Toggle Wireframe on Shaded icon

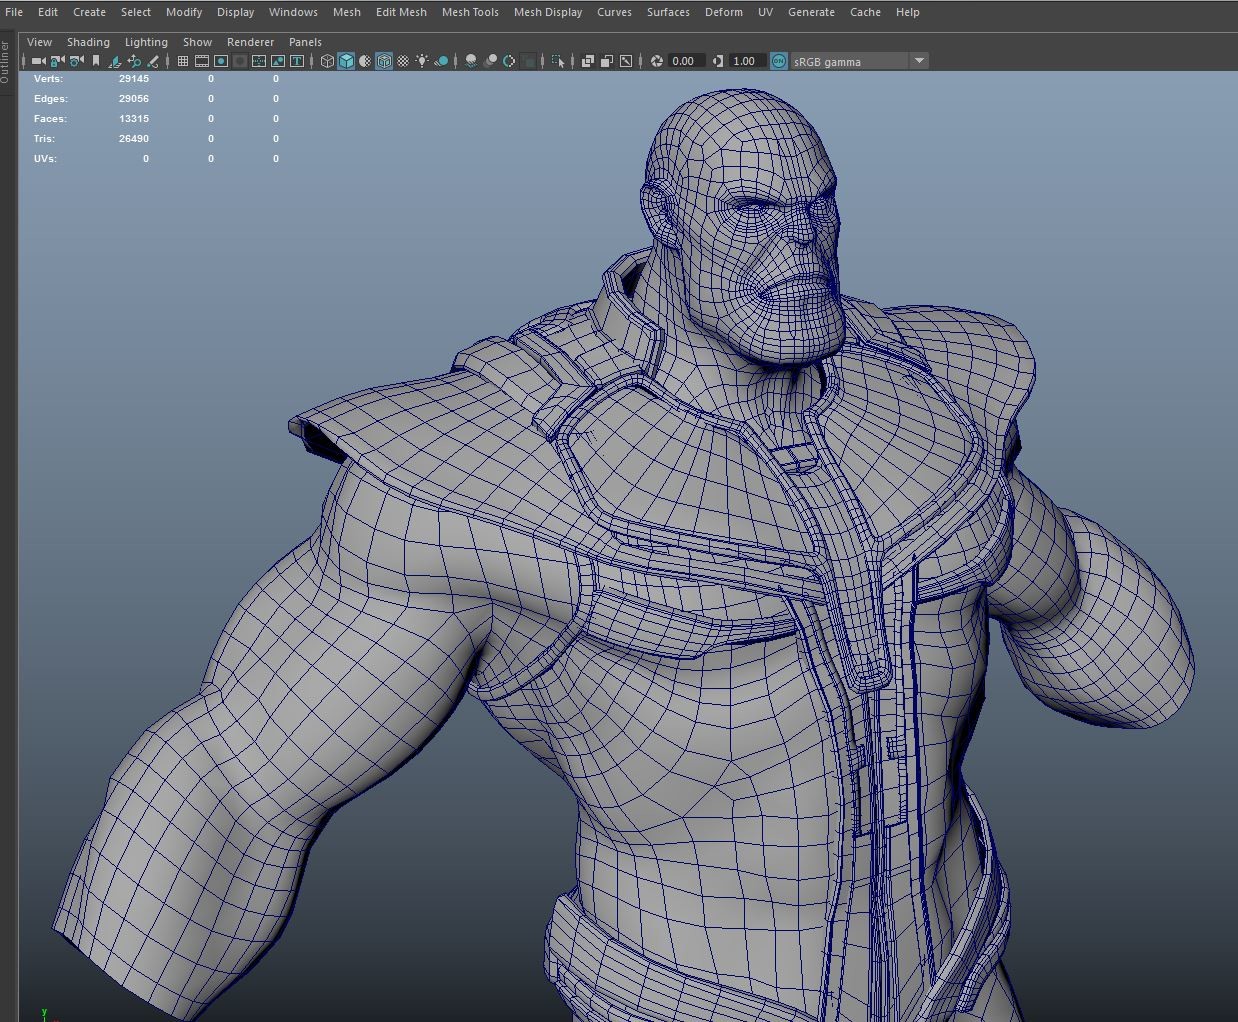384,61
